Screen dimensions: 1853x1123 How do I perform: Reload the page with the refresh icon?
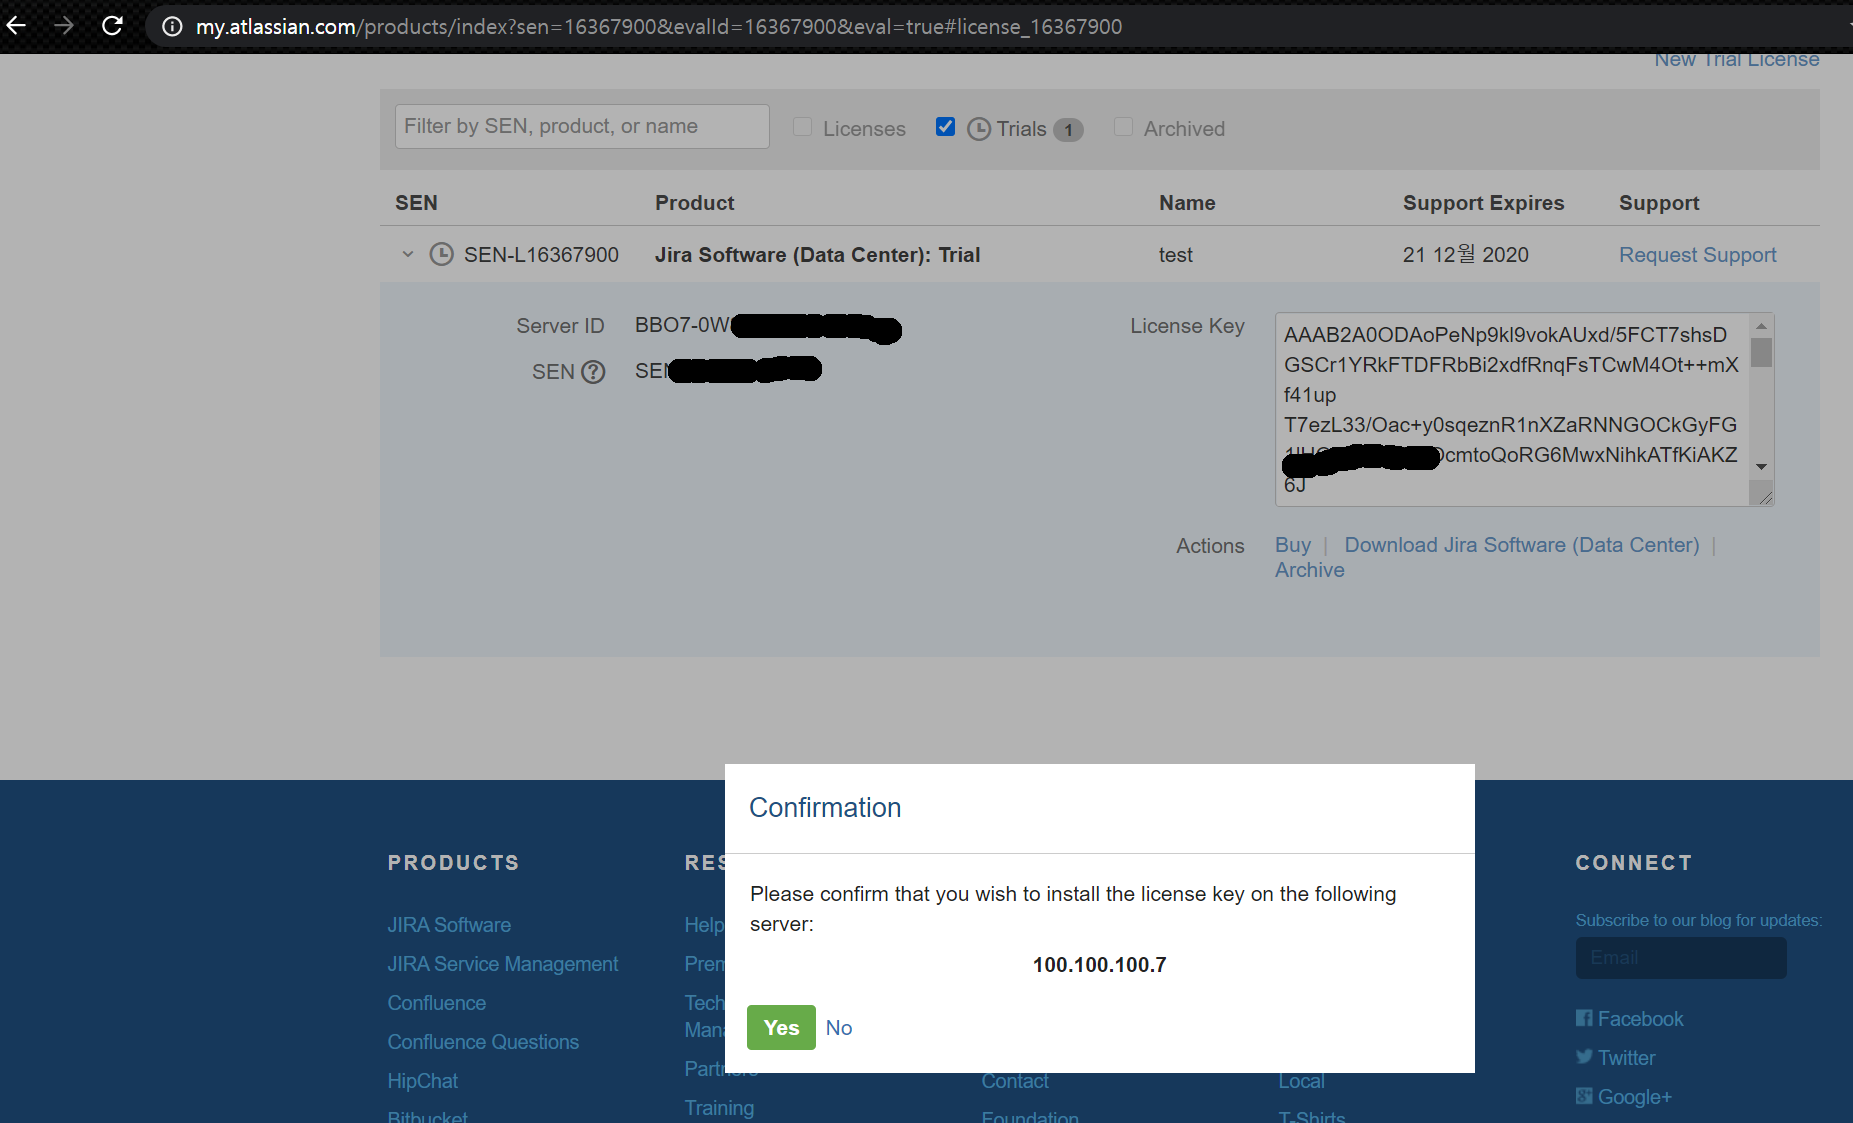point(112,25)
